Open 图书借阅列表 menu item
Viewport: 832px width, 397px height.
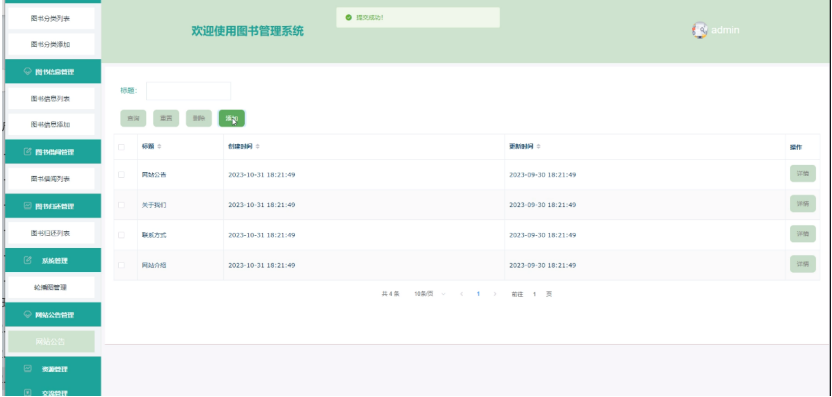[51, 179]
